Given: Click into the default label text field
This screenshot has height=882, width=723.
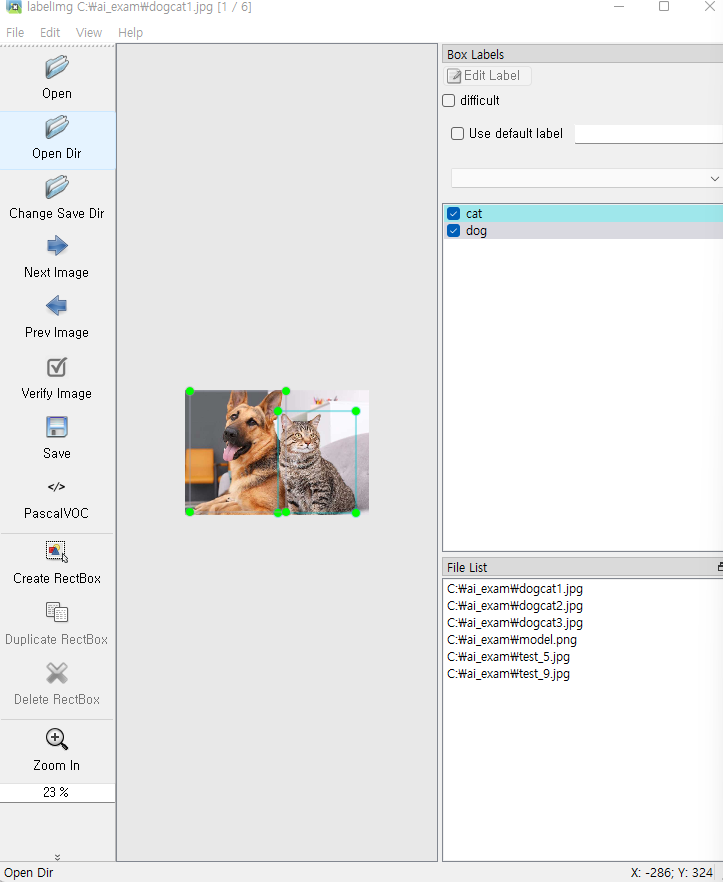Looking at the screenshot, I should pyautogui.click(x=649, y=134).
